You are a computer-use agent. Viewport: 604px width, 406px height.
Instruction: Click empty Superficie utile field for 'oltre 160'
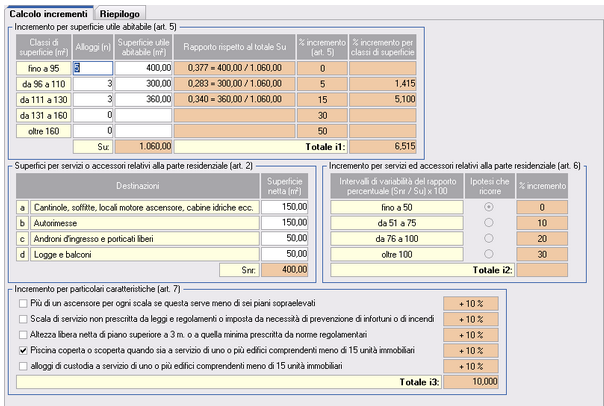pos(143,131)
